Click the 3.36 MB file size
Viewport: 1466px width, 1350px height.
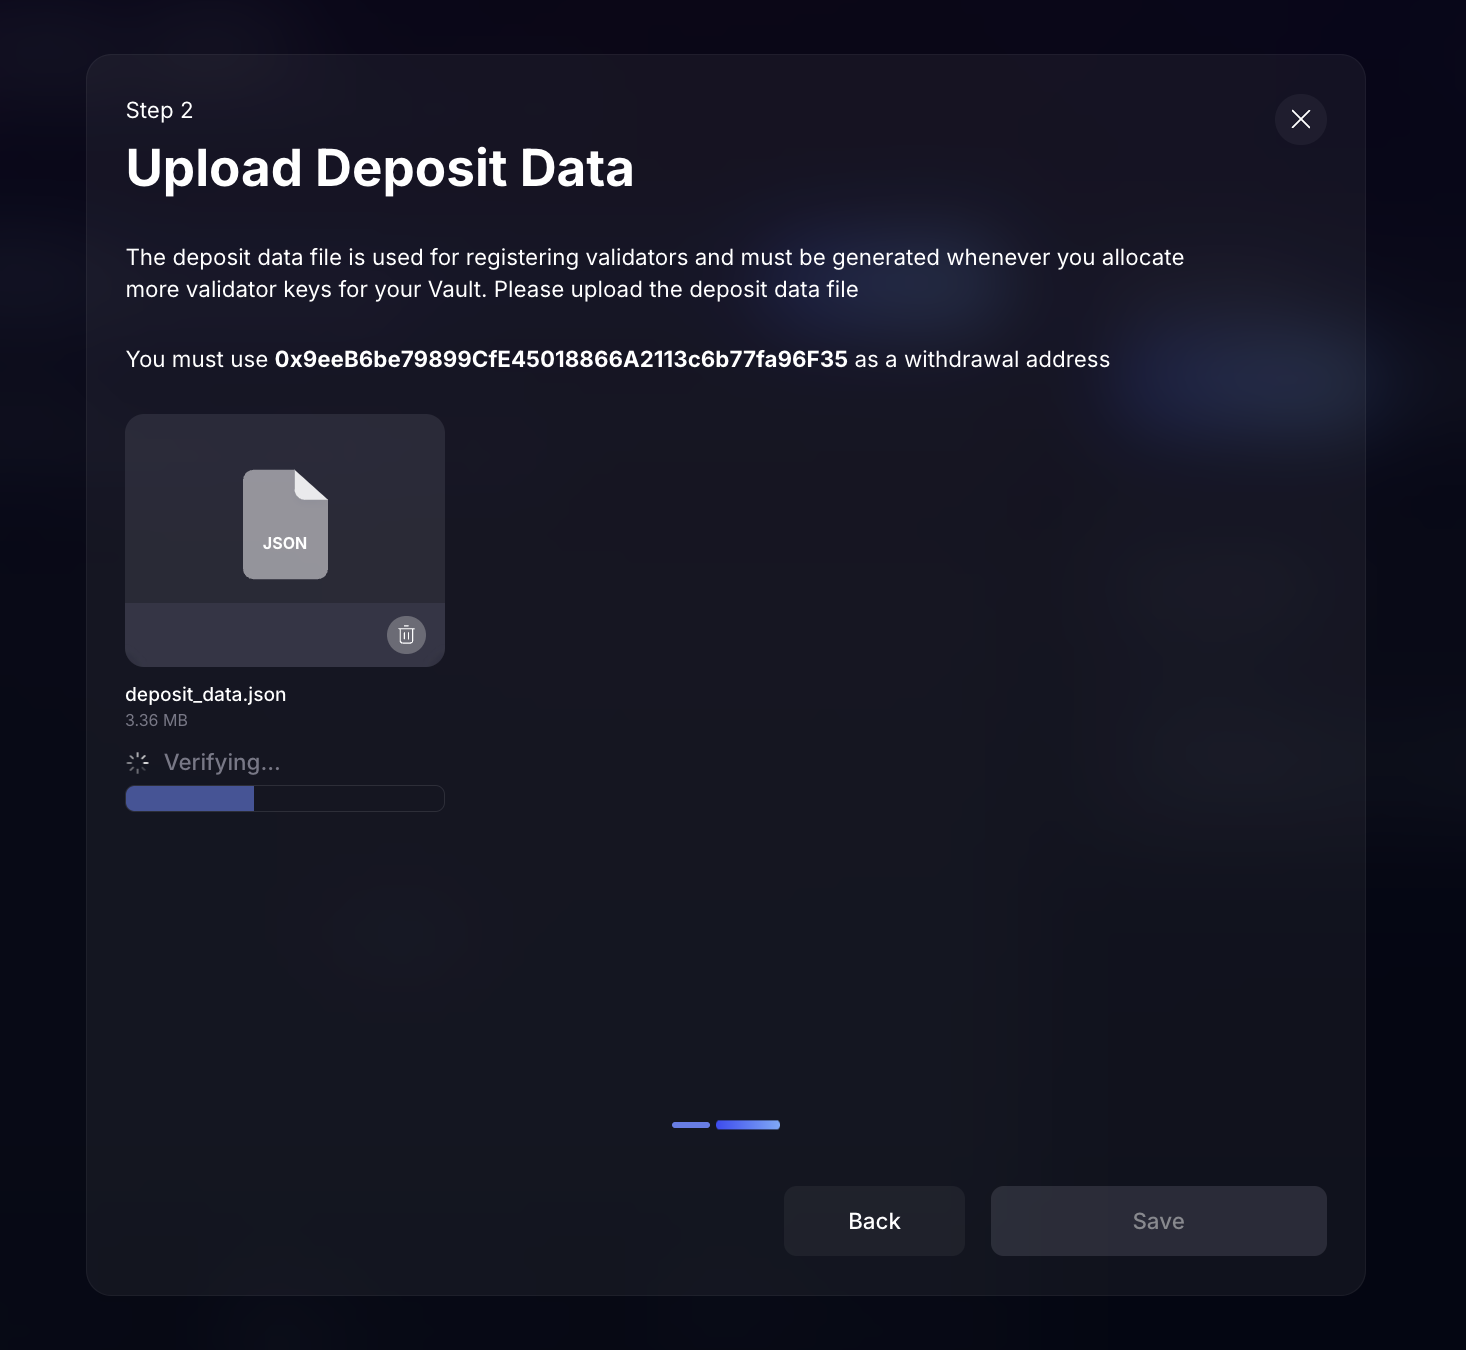pos(157,720)
